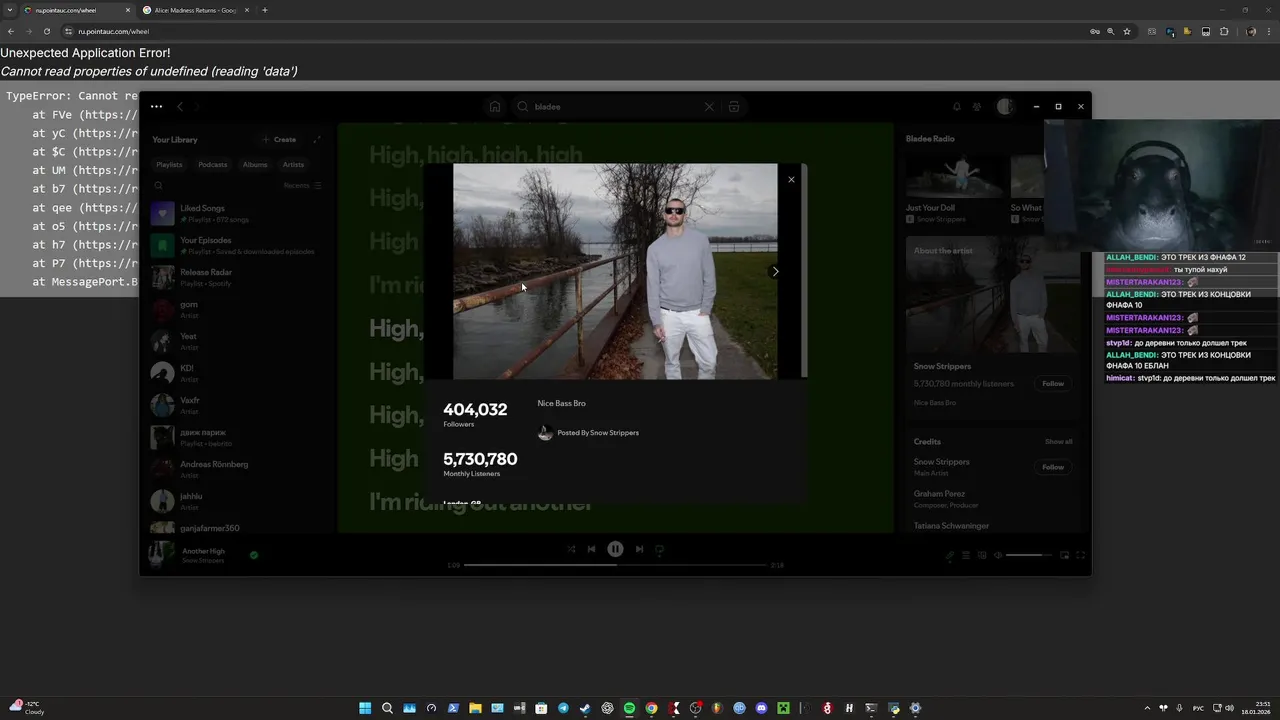The image size is (1280, 720).
Task: Open Your Episodes playlist
Action: (x=237, y=245)
